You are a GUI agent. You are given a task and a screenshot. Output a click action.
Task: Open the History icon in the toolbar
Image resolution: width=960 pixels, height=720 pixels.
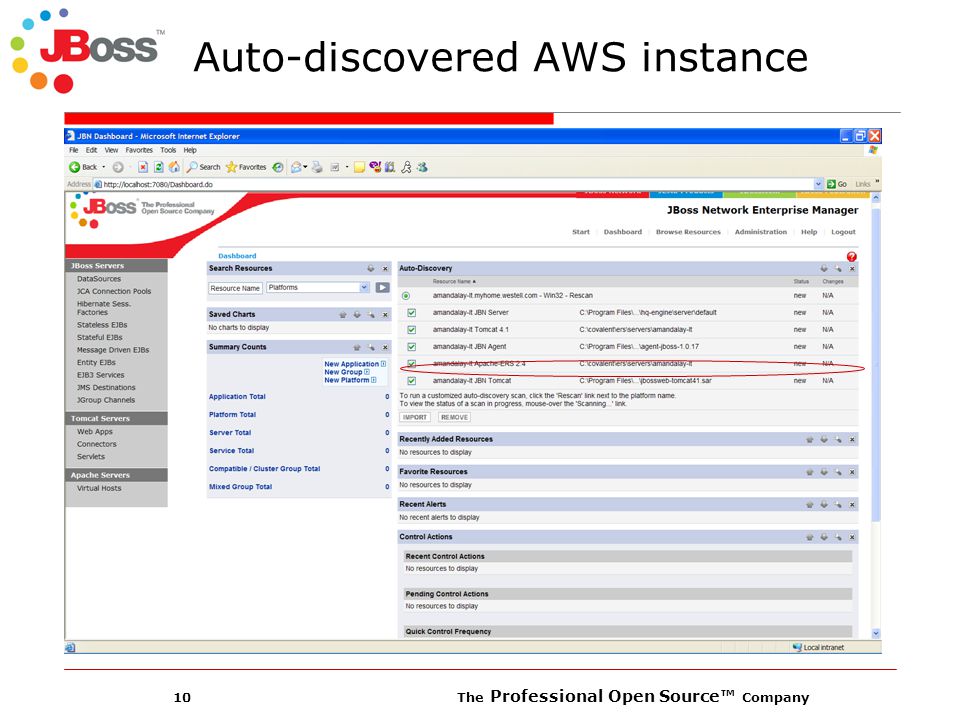pos(278,167)
